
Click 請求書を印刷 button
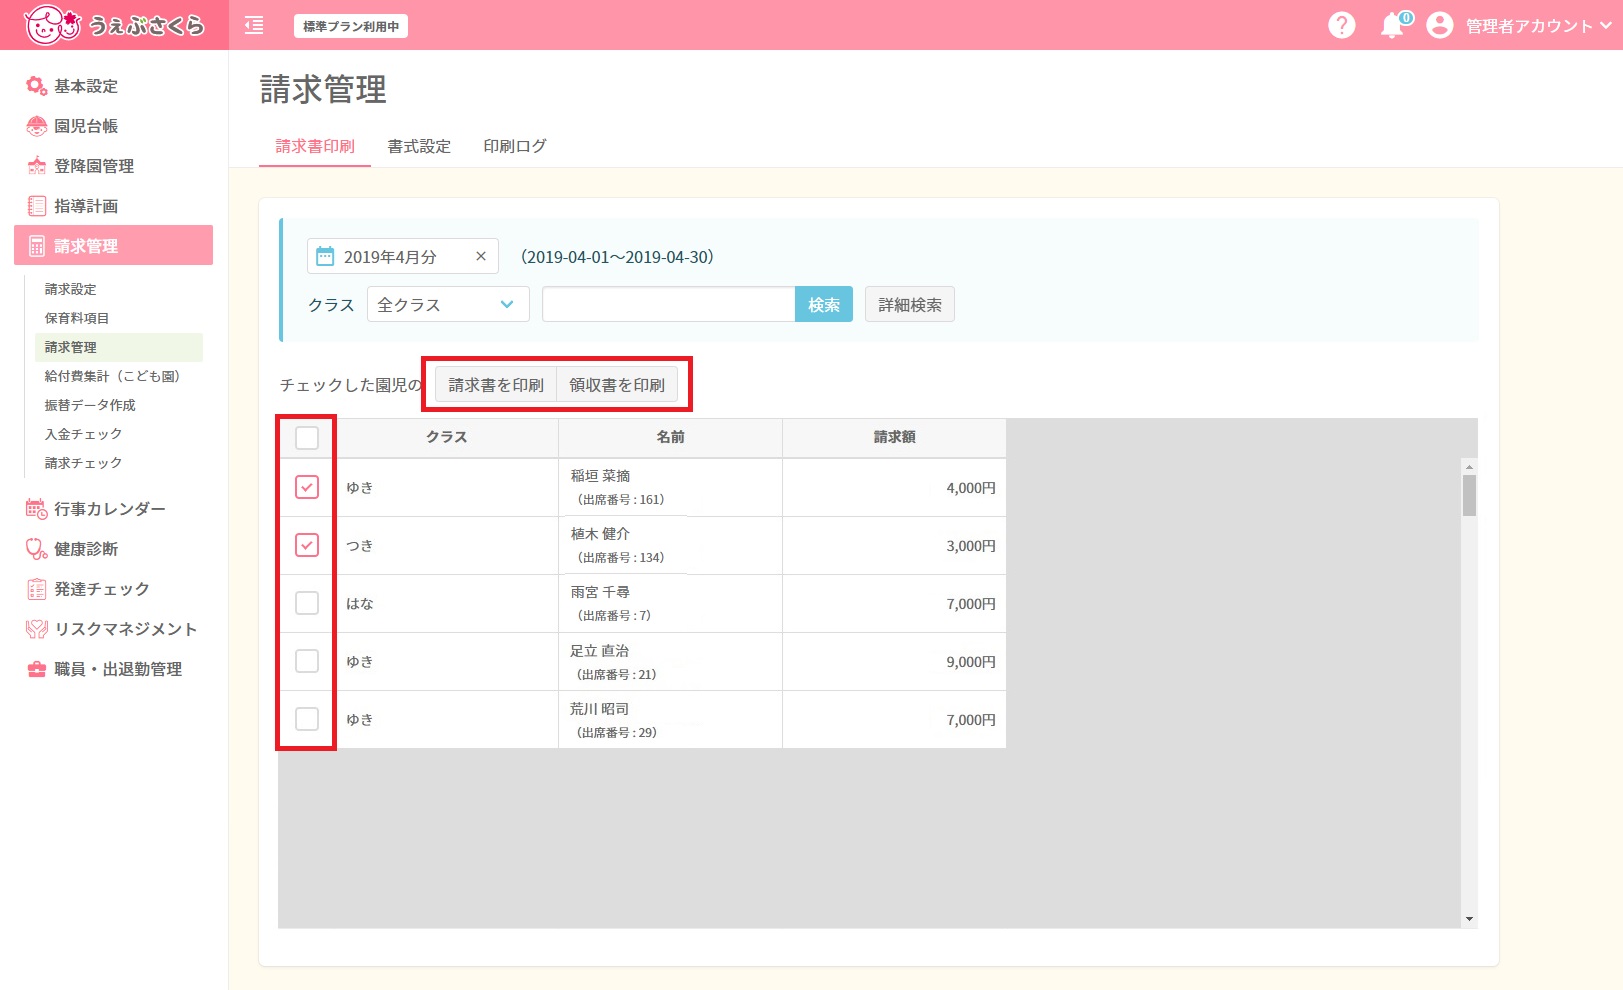click(x=496, y=385)
